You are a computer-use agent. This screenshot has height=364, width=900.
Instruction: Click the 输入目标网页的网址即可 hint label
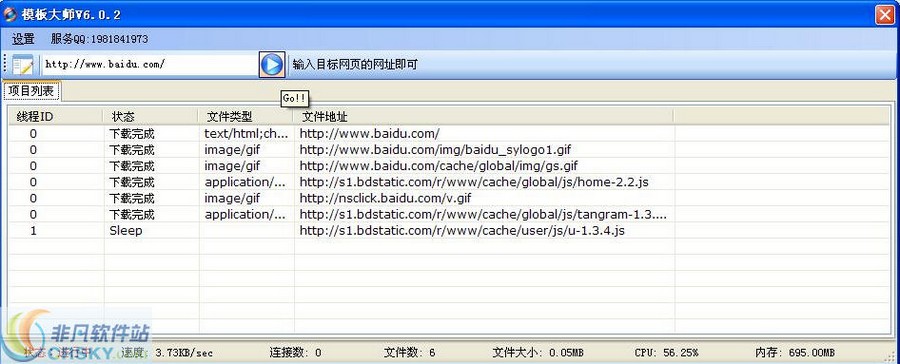pos(355,64)
